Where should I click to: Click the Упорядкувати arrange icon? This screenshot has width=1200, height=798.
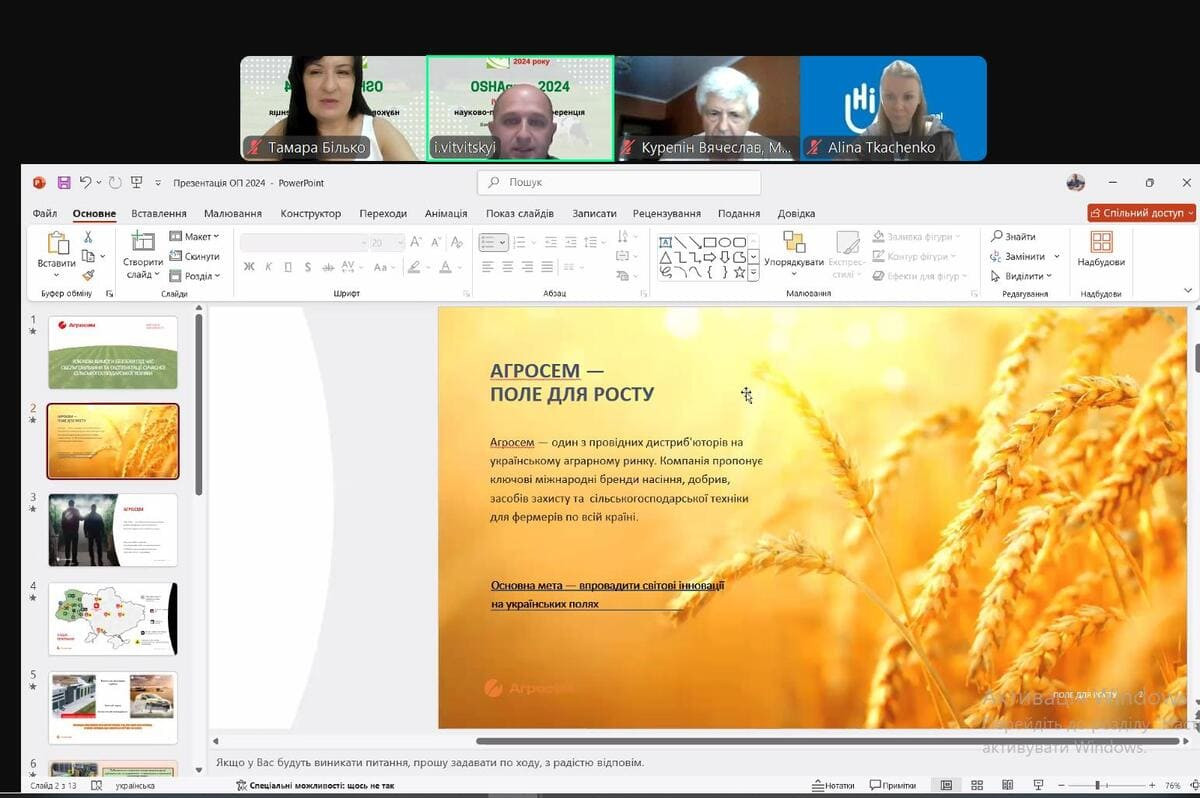(794, 250)
